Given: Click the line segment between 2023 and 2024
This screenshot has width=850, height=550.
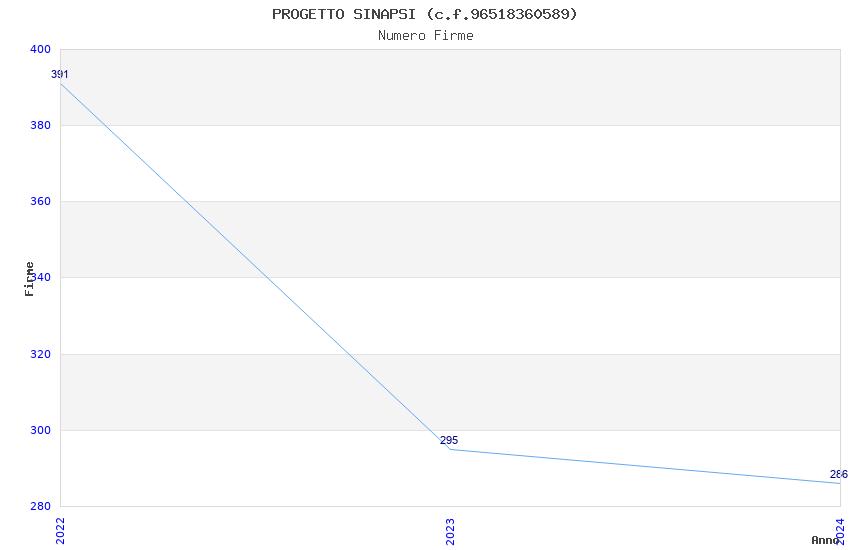Looking at the screenshot, I should [x=645, y=466].
